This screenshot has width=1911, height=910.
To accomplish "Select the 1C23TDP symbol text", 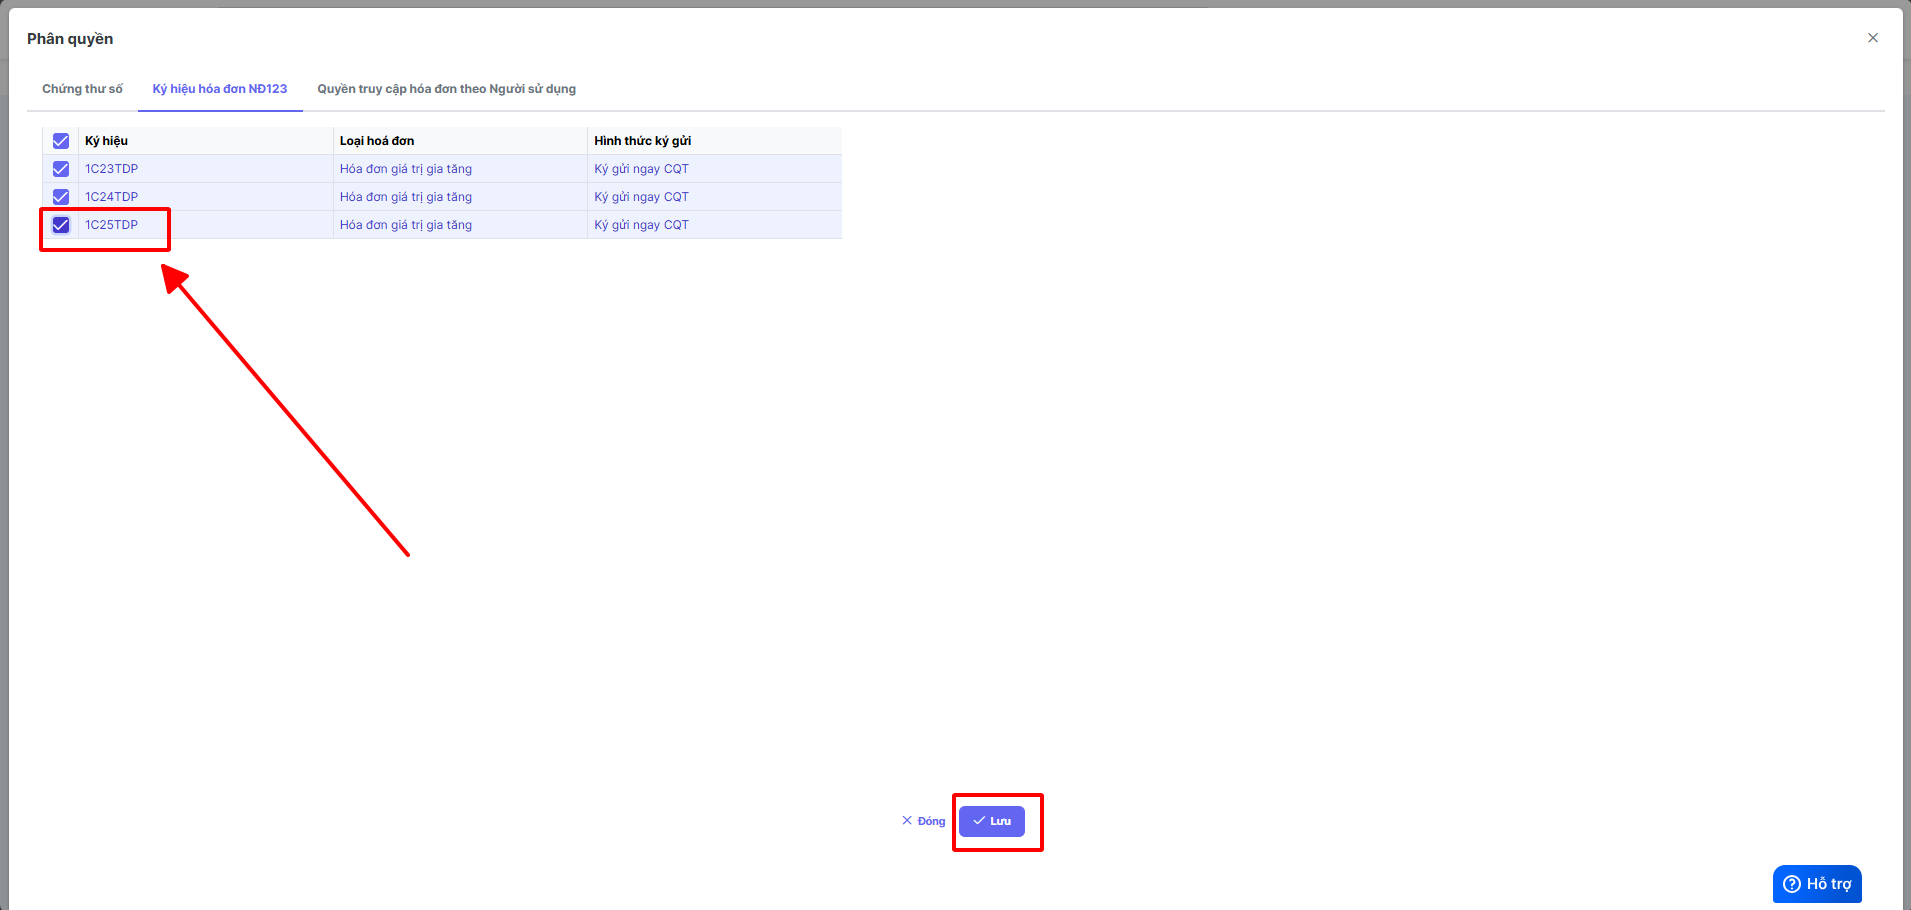I will click(111, 169).
